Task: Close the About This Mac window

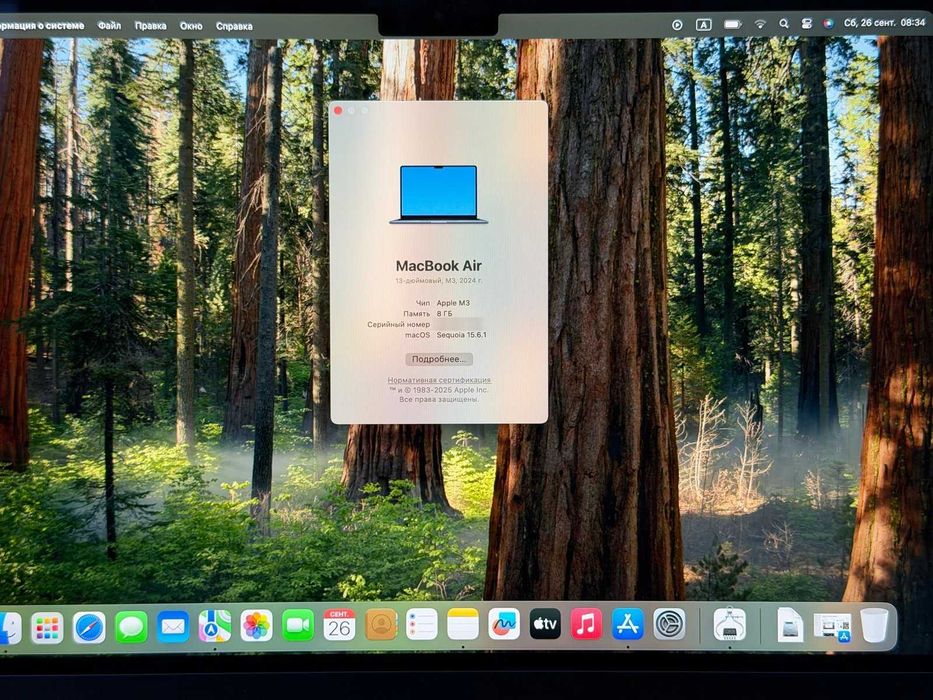Action: pyautogui.click(x=338, y=111)
